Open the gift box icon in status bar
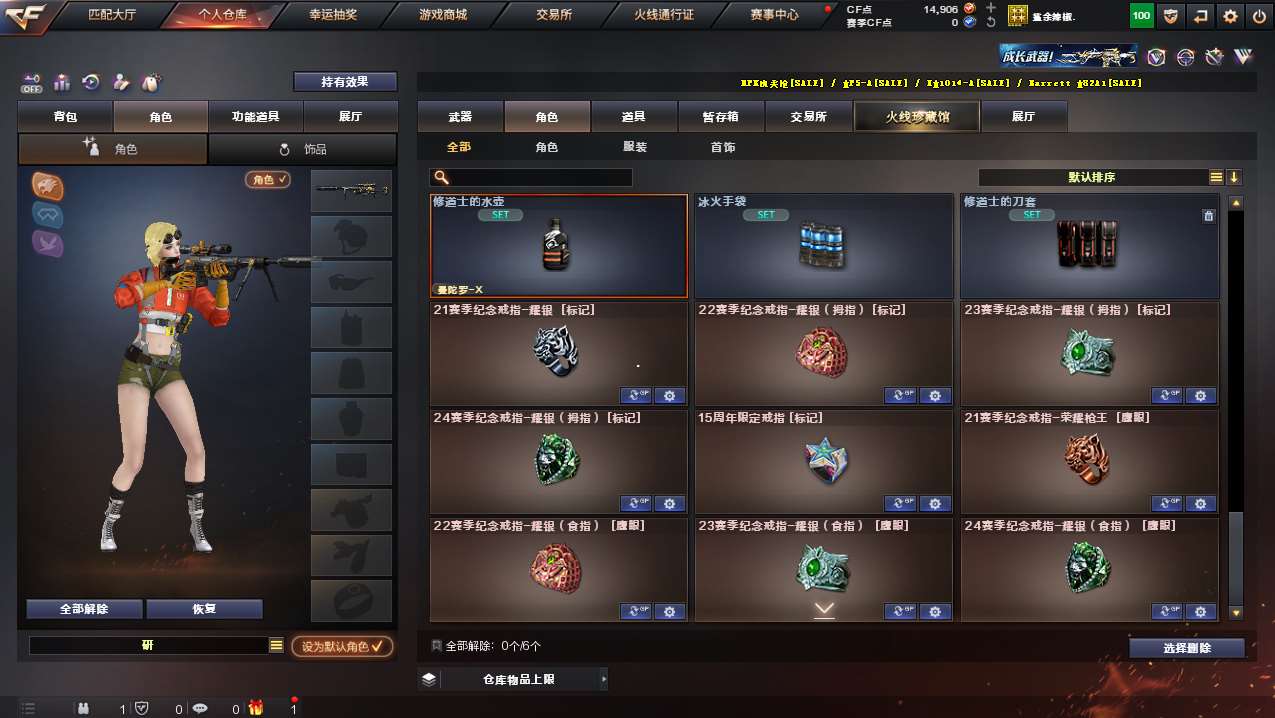Viewport: 1275px width, 718px height. (256, 708)
